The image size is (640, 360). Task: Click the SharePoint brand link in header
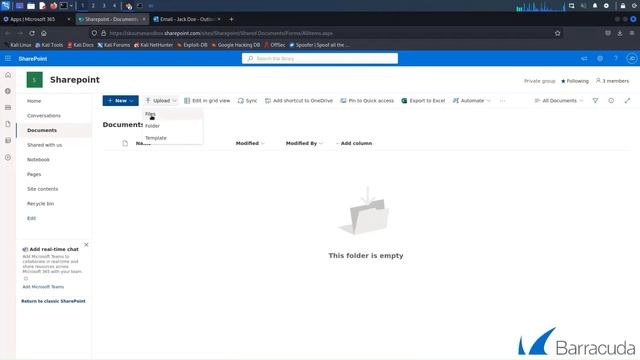tap(33, 59)
